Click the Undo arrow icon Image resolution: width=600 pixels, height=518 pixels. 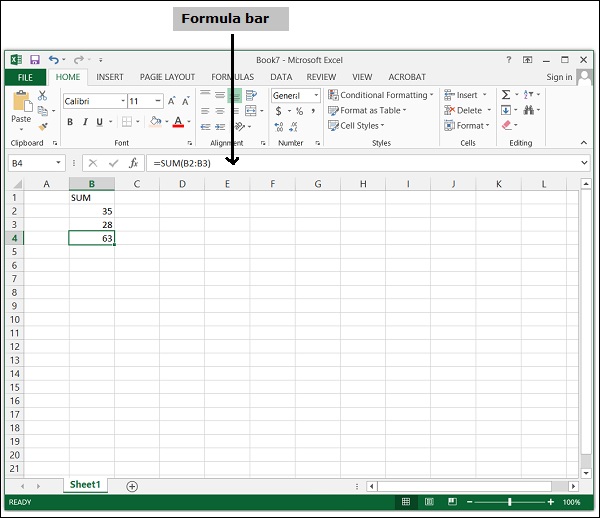54,60
